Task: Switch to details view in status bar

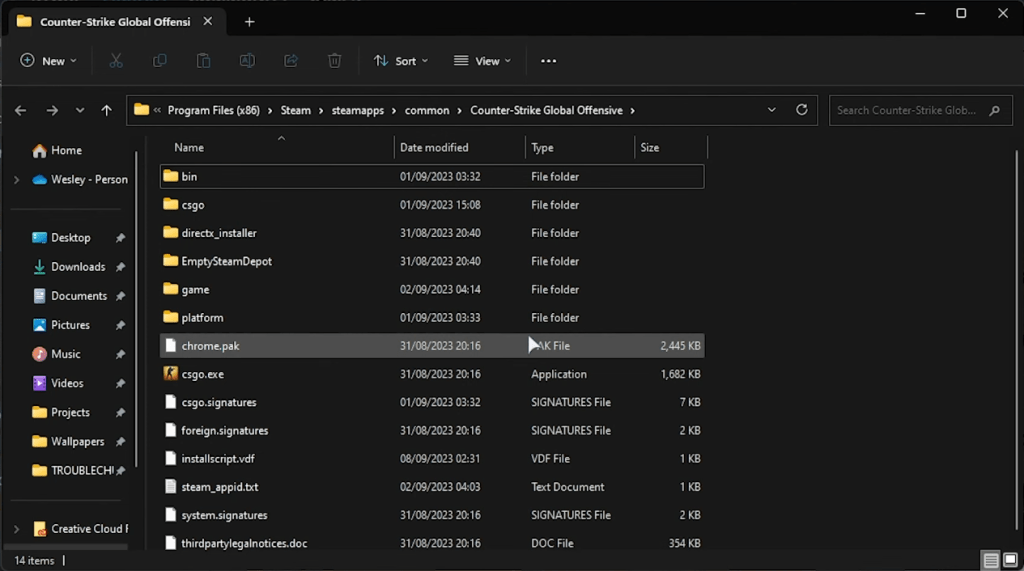Action: pos(991,560)
